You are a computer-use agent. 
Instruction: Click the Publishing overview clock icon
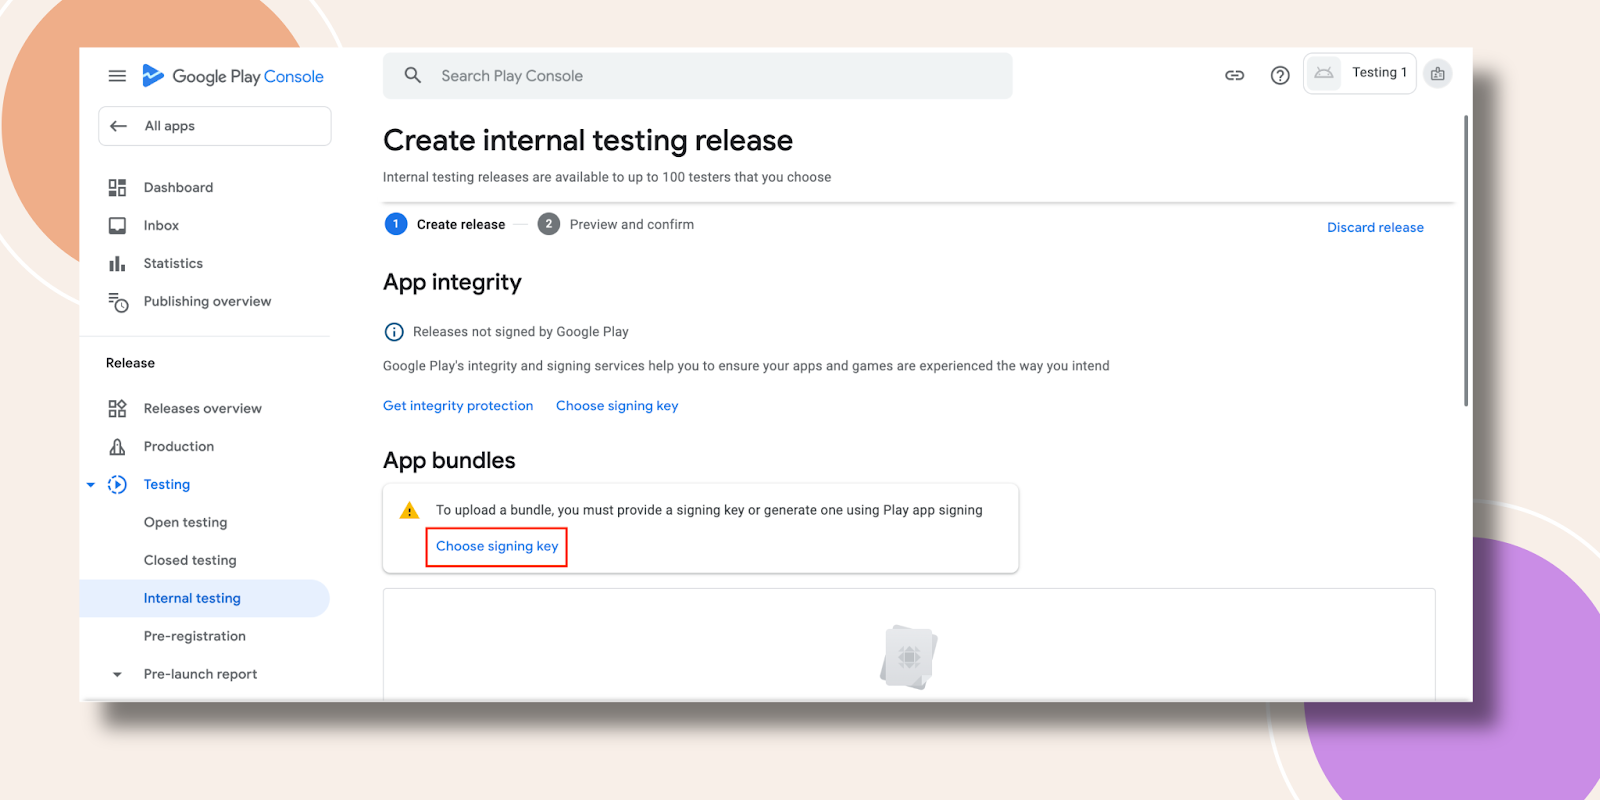pos(118,302)
